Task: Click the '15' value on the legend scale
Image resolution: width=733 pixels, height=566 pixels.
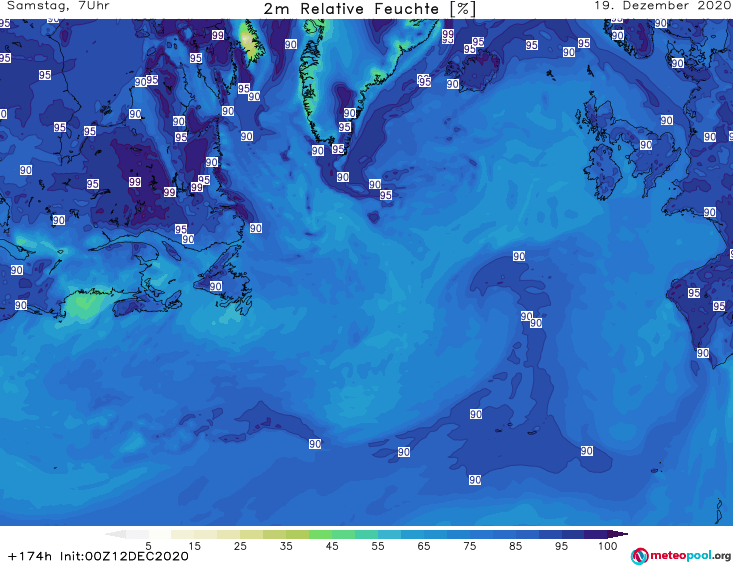Action: pyautogui.click(x=194, y=546)
